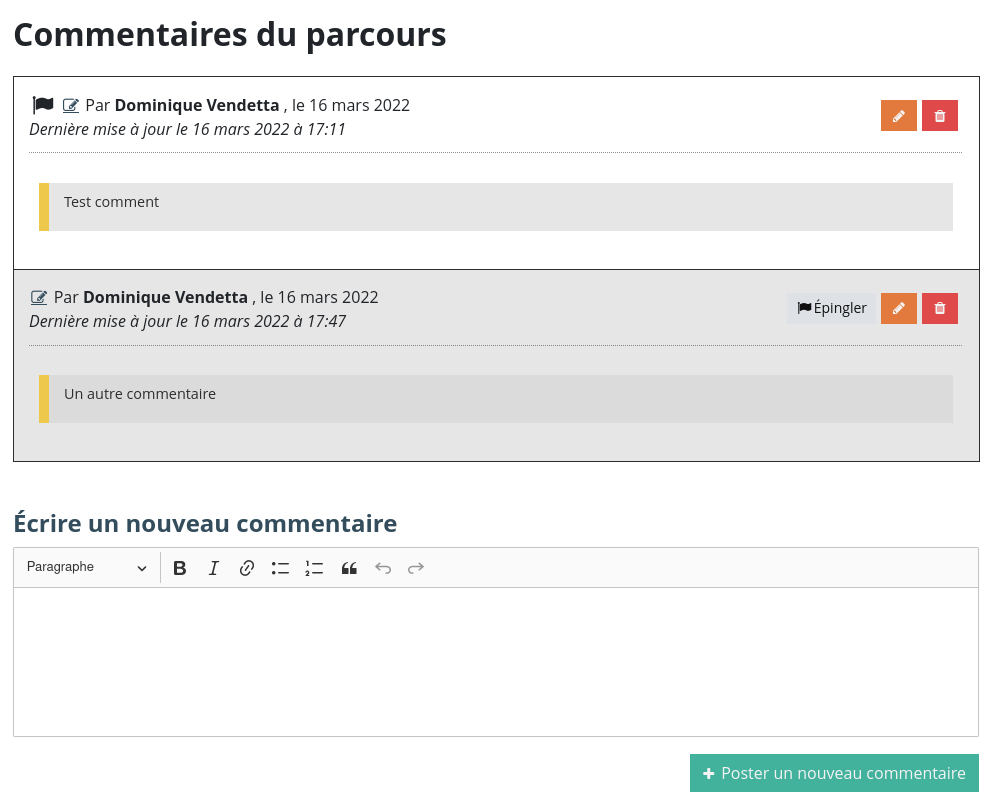Edit 'Un autre commentaire' with pencil button
992x802 pixels.
pyautogui.click(x=898, y=308)
